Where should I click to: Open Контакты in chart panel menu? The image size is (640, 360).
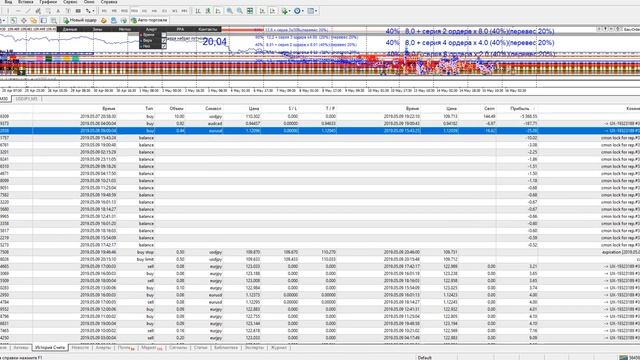[208, 29]
